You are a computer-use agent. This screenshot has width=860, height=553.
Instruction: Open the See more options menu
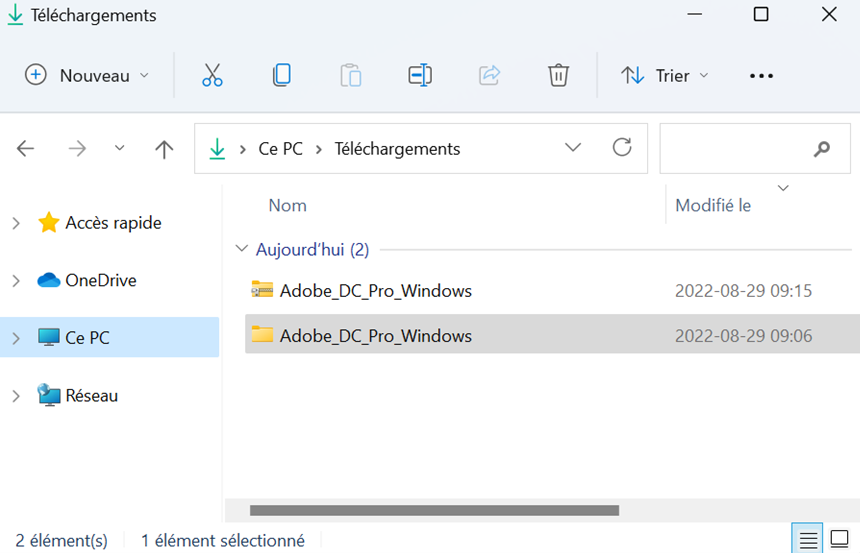coord(761,76)
